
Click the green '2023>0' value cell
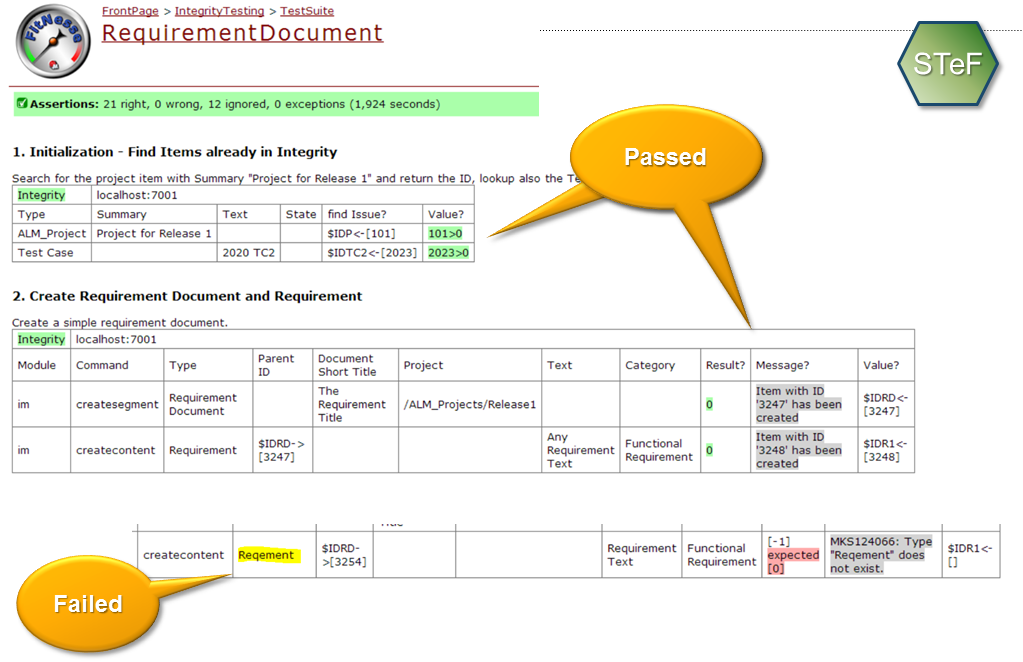pos(449,252)
